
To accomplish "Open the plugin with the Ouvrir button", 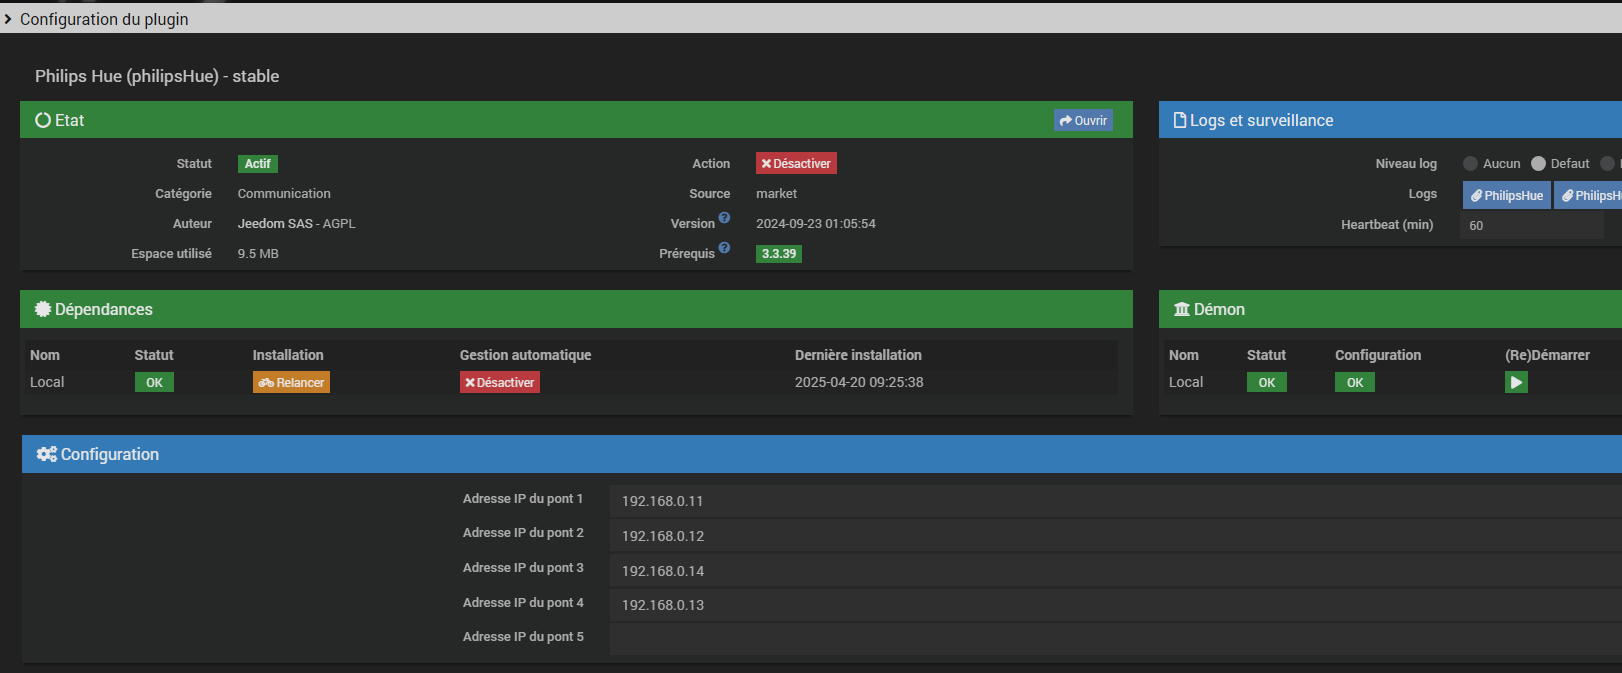I will [1083, 121].
